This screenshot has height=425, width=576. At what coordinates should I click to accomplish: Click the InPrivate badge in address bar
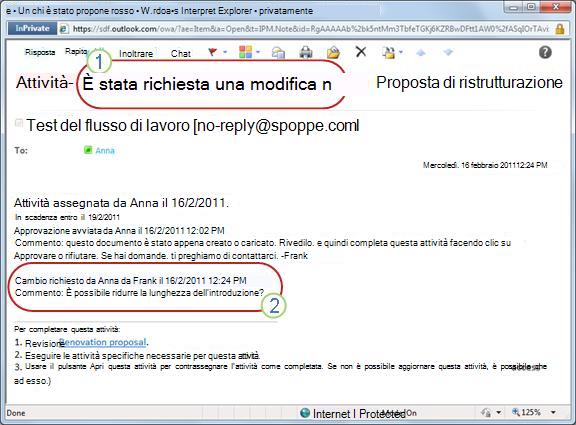32,28
